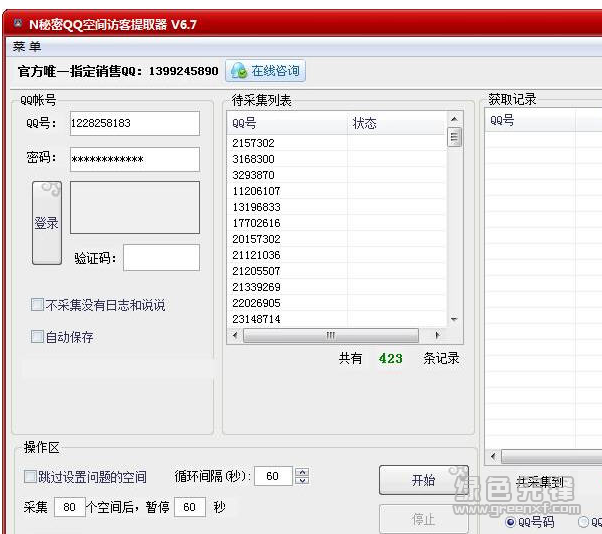Click pending list horizontal scrollbar thumb

tap(331, 335)
